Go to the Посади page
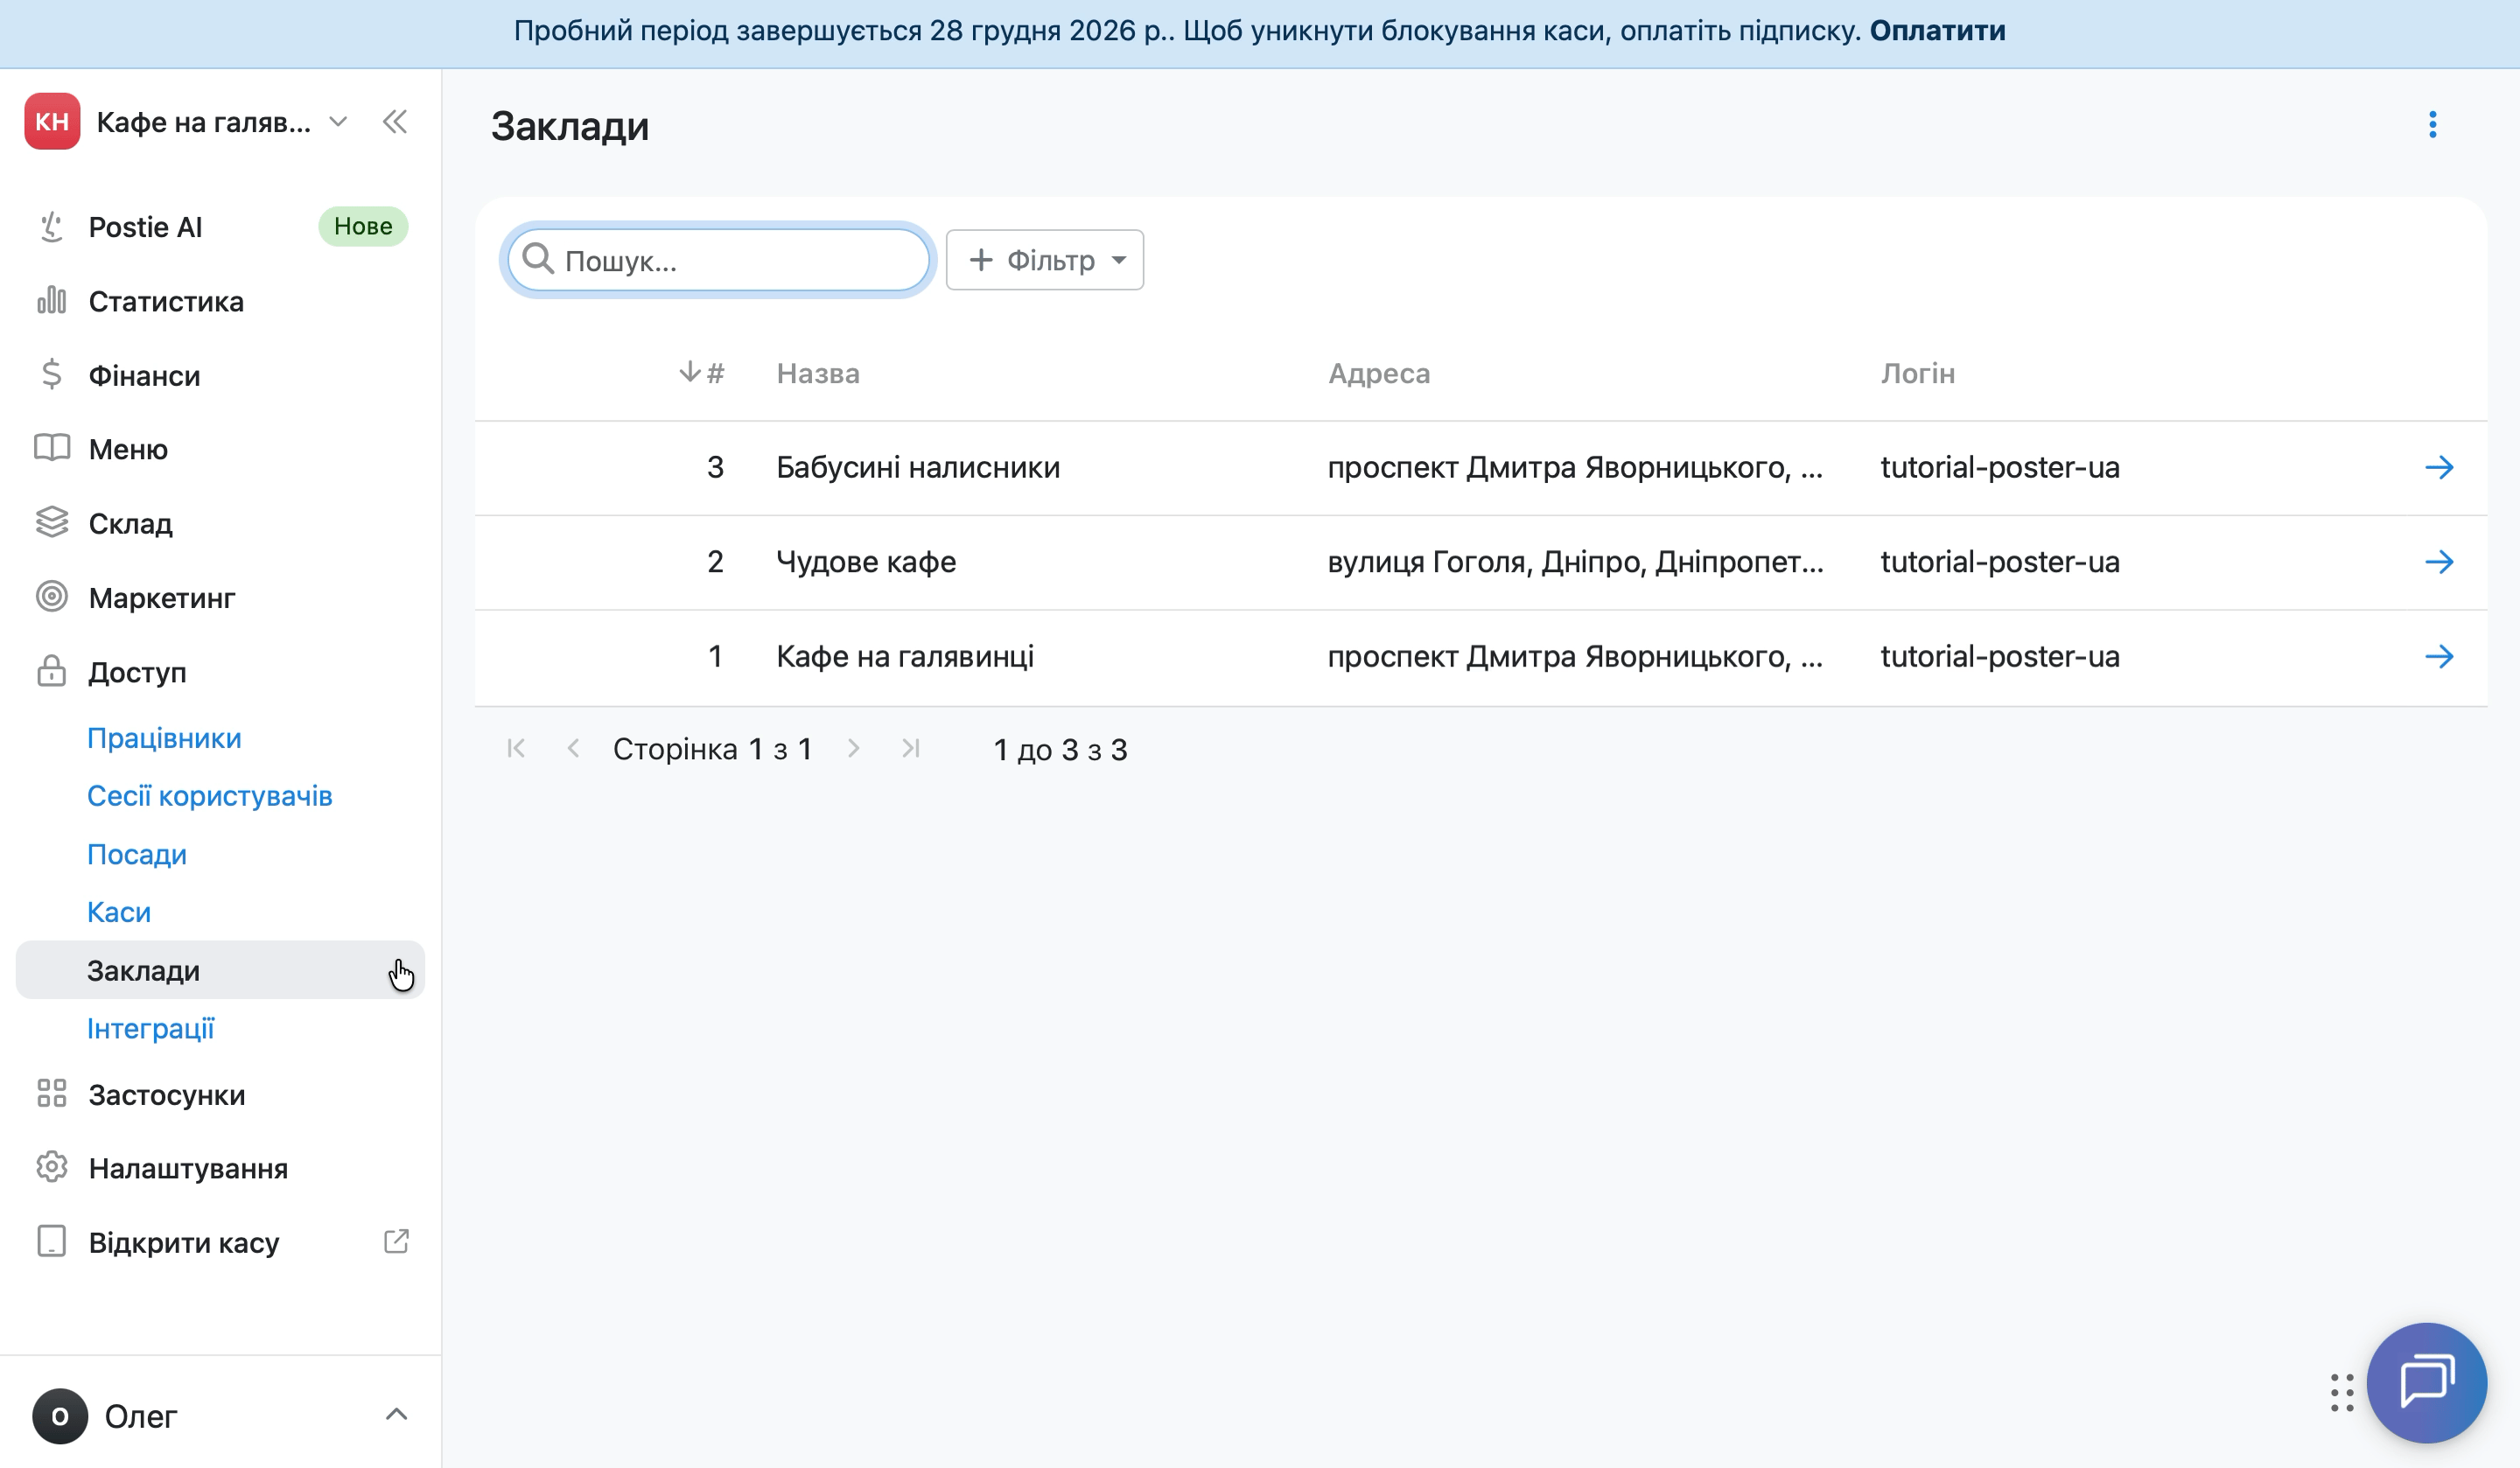The width and height of the screenshot is (2520, 1468). click(x=137, y=854)
